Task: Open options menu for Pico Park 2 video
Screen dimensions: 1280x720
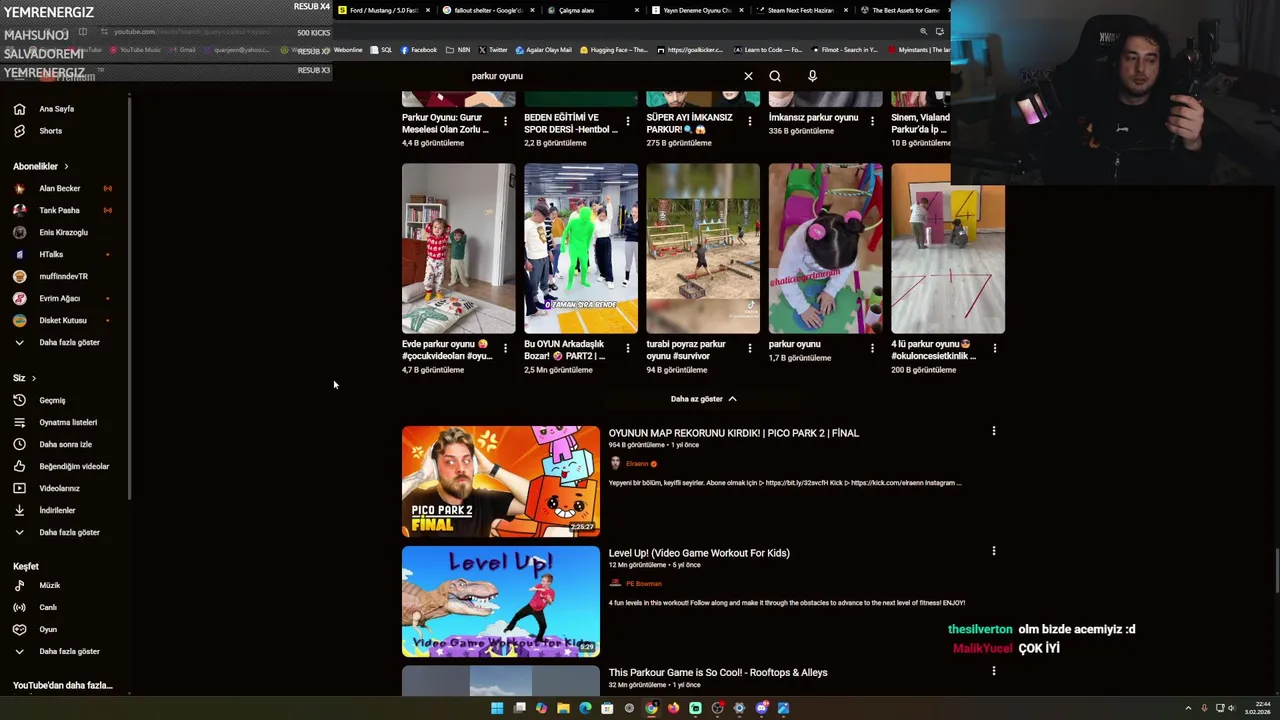Action: [x=993, y=431]
